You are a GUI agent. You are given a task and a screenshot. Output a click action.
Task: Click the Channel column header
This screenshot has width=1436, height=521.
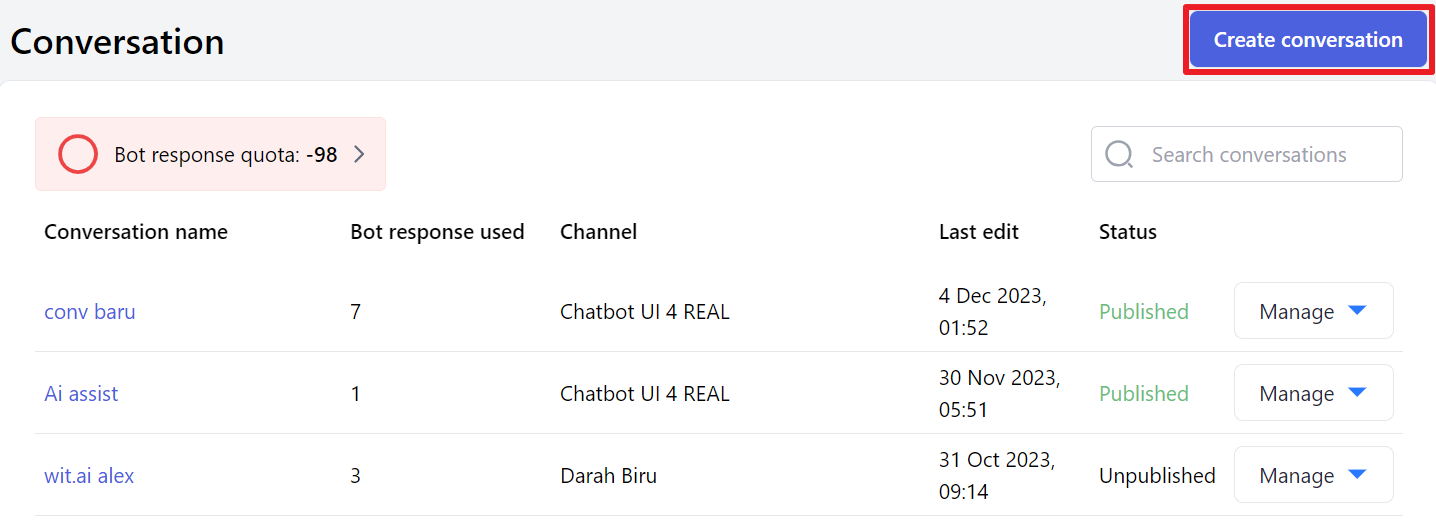click(x=598, y=232)
